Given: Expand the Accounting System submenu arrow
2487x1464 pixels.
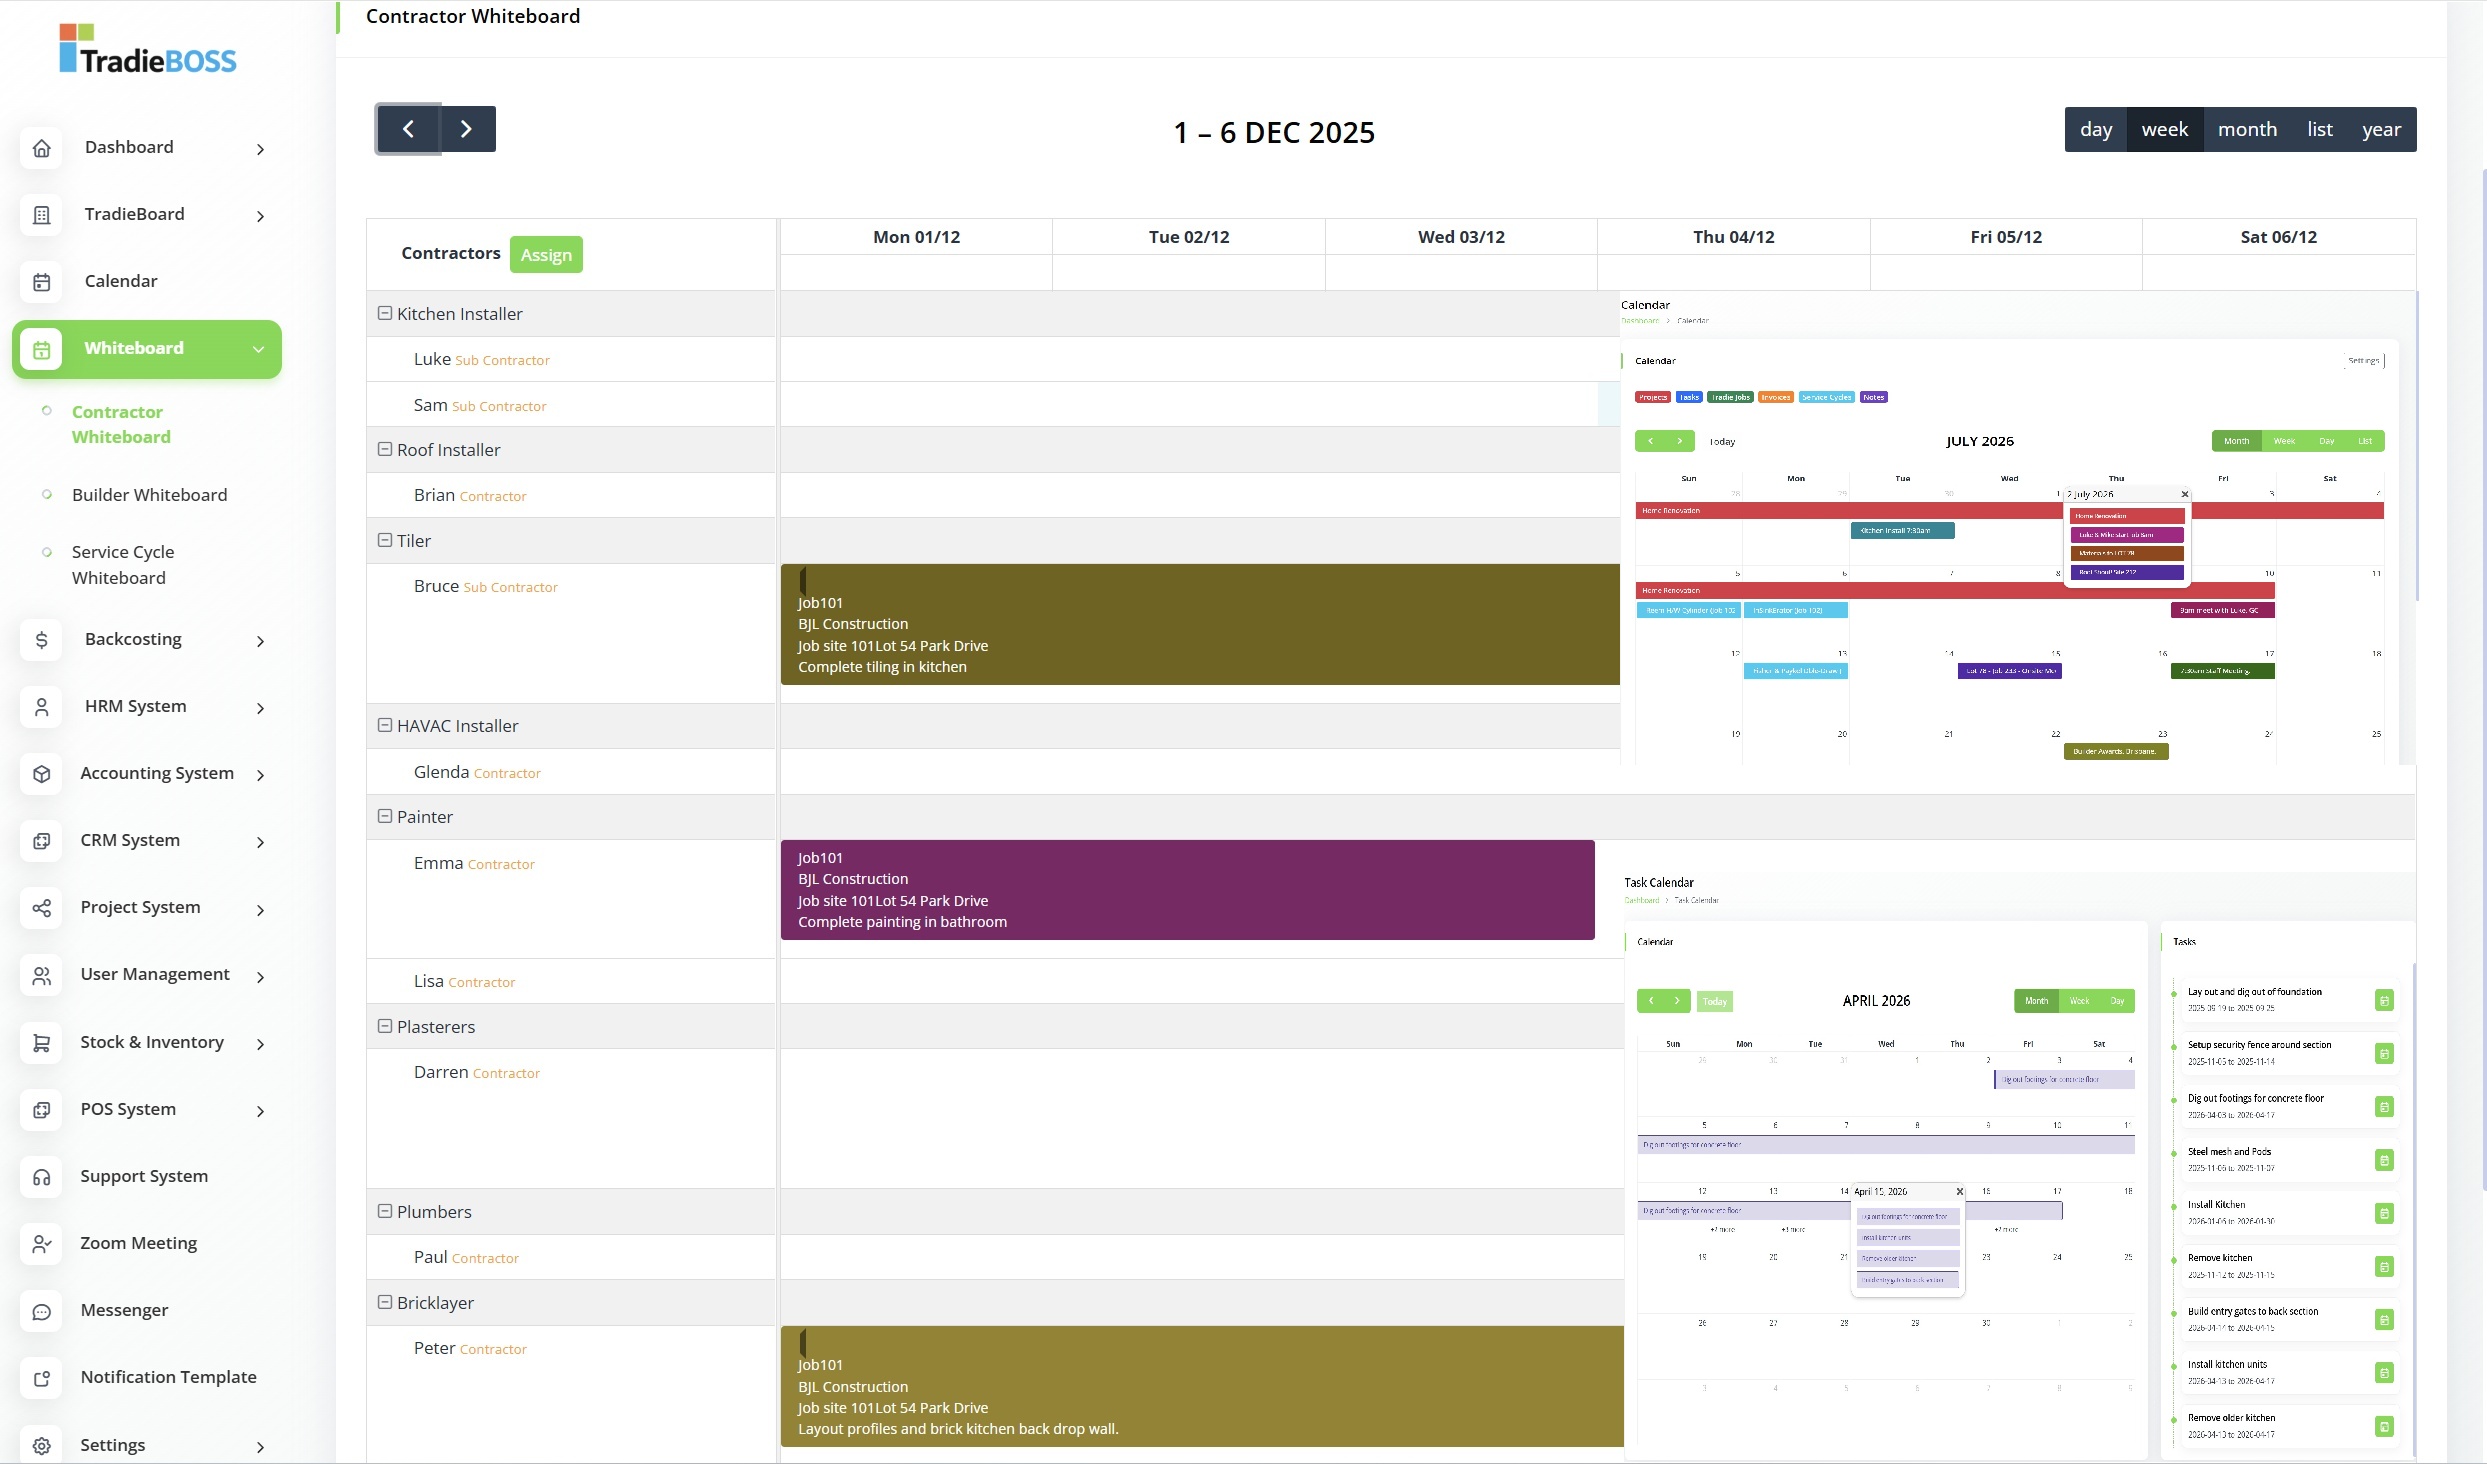Looking at the screenshot, I should tap(260, 775).
